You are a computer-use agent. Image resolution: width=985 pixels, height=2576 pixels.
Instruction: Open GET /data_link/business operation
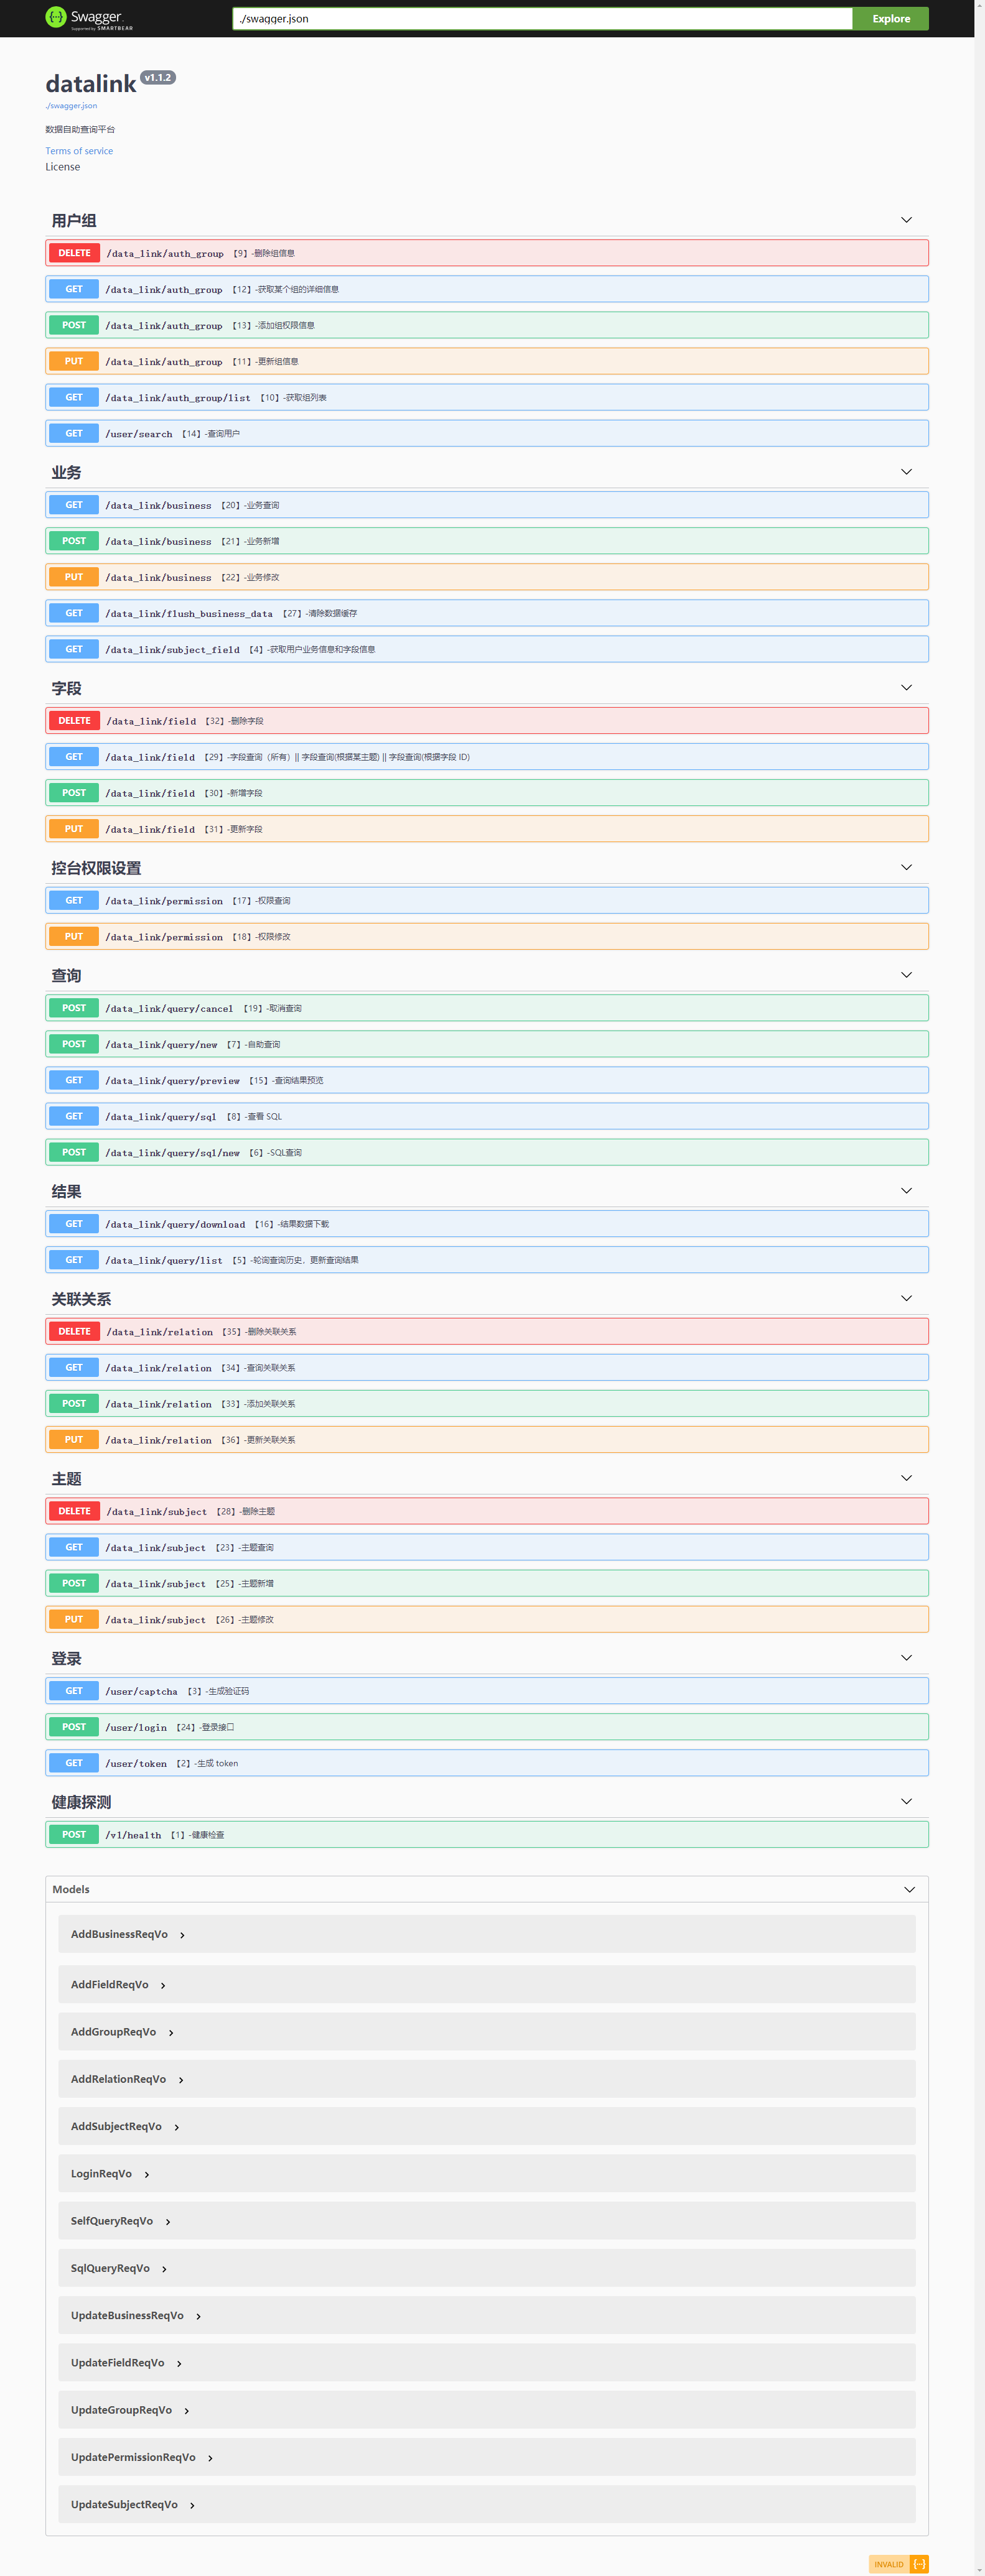pos(487,505)
